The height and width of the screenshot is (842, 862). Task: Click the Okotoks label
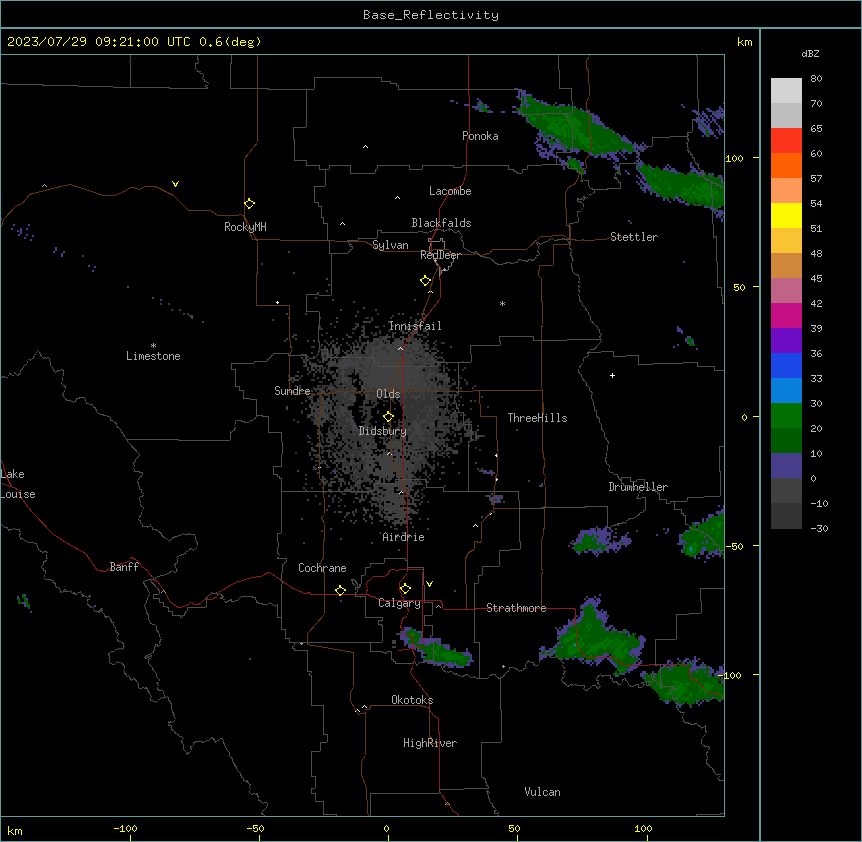[x=412, y=700]
